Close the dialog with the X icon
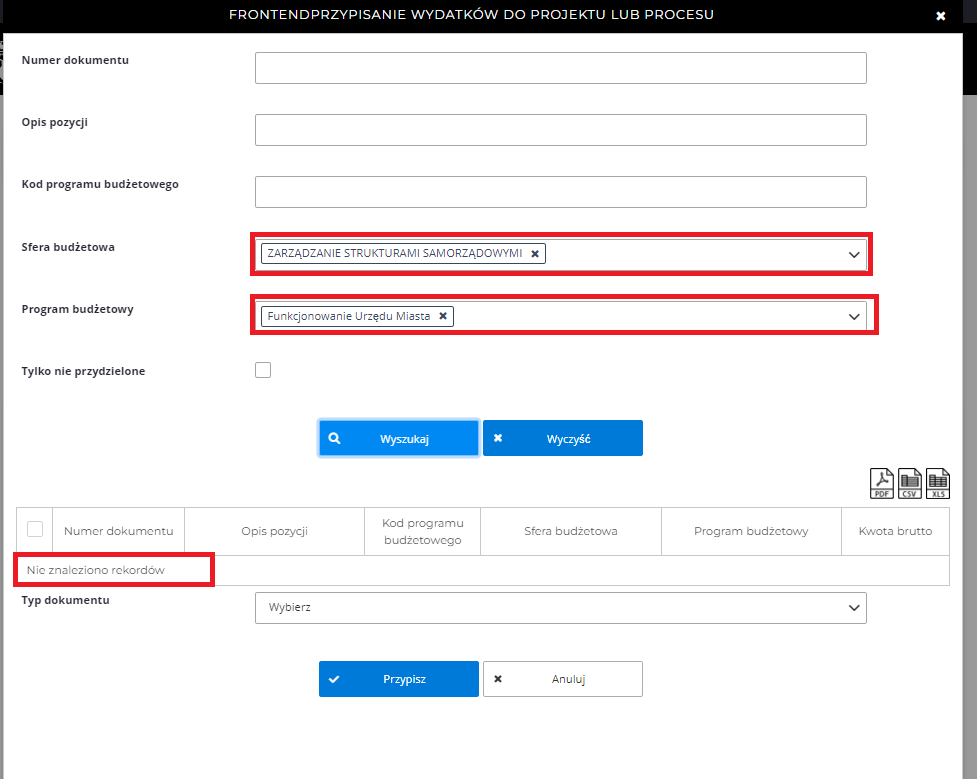The width and height of the screenshot is (977, 779). coord(940,16)
